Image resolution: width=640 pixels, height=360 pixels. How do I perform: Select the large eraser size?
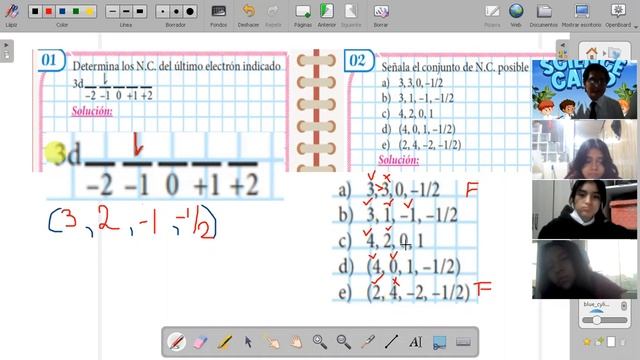point(190,11)
